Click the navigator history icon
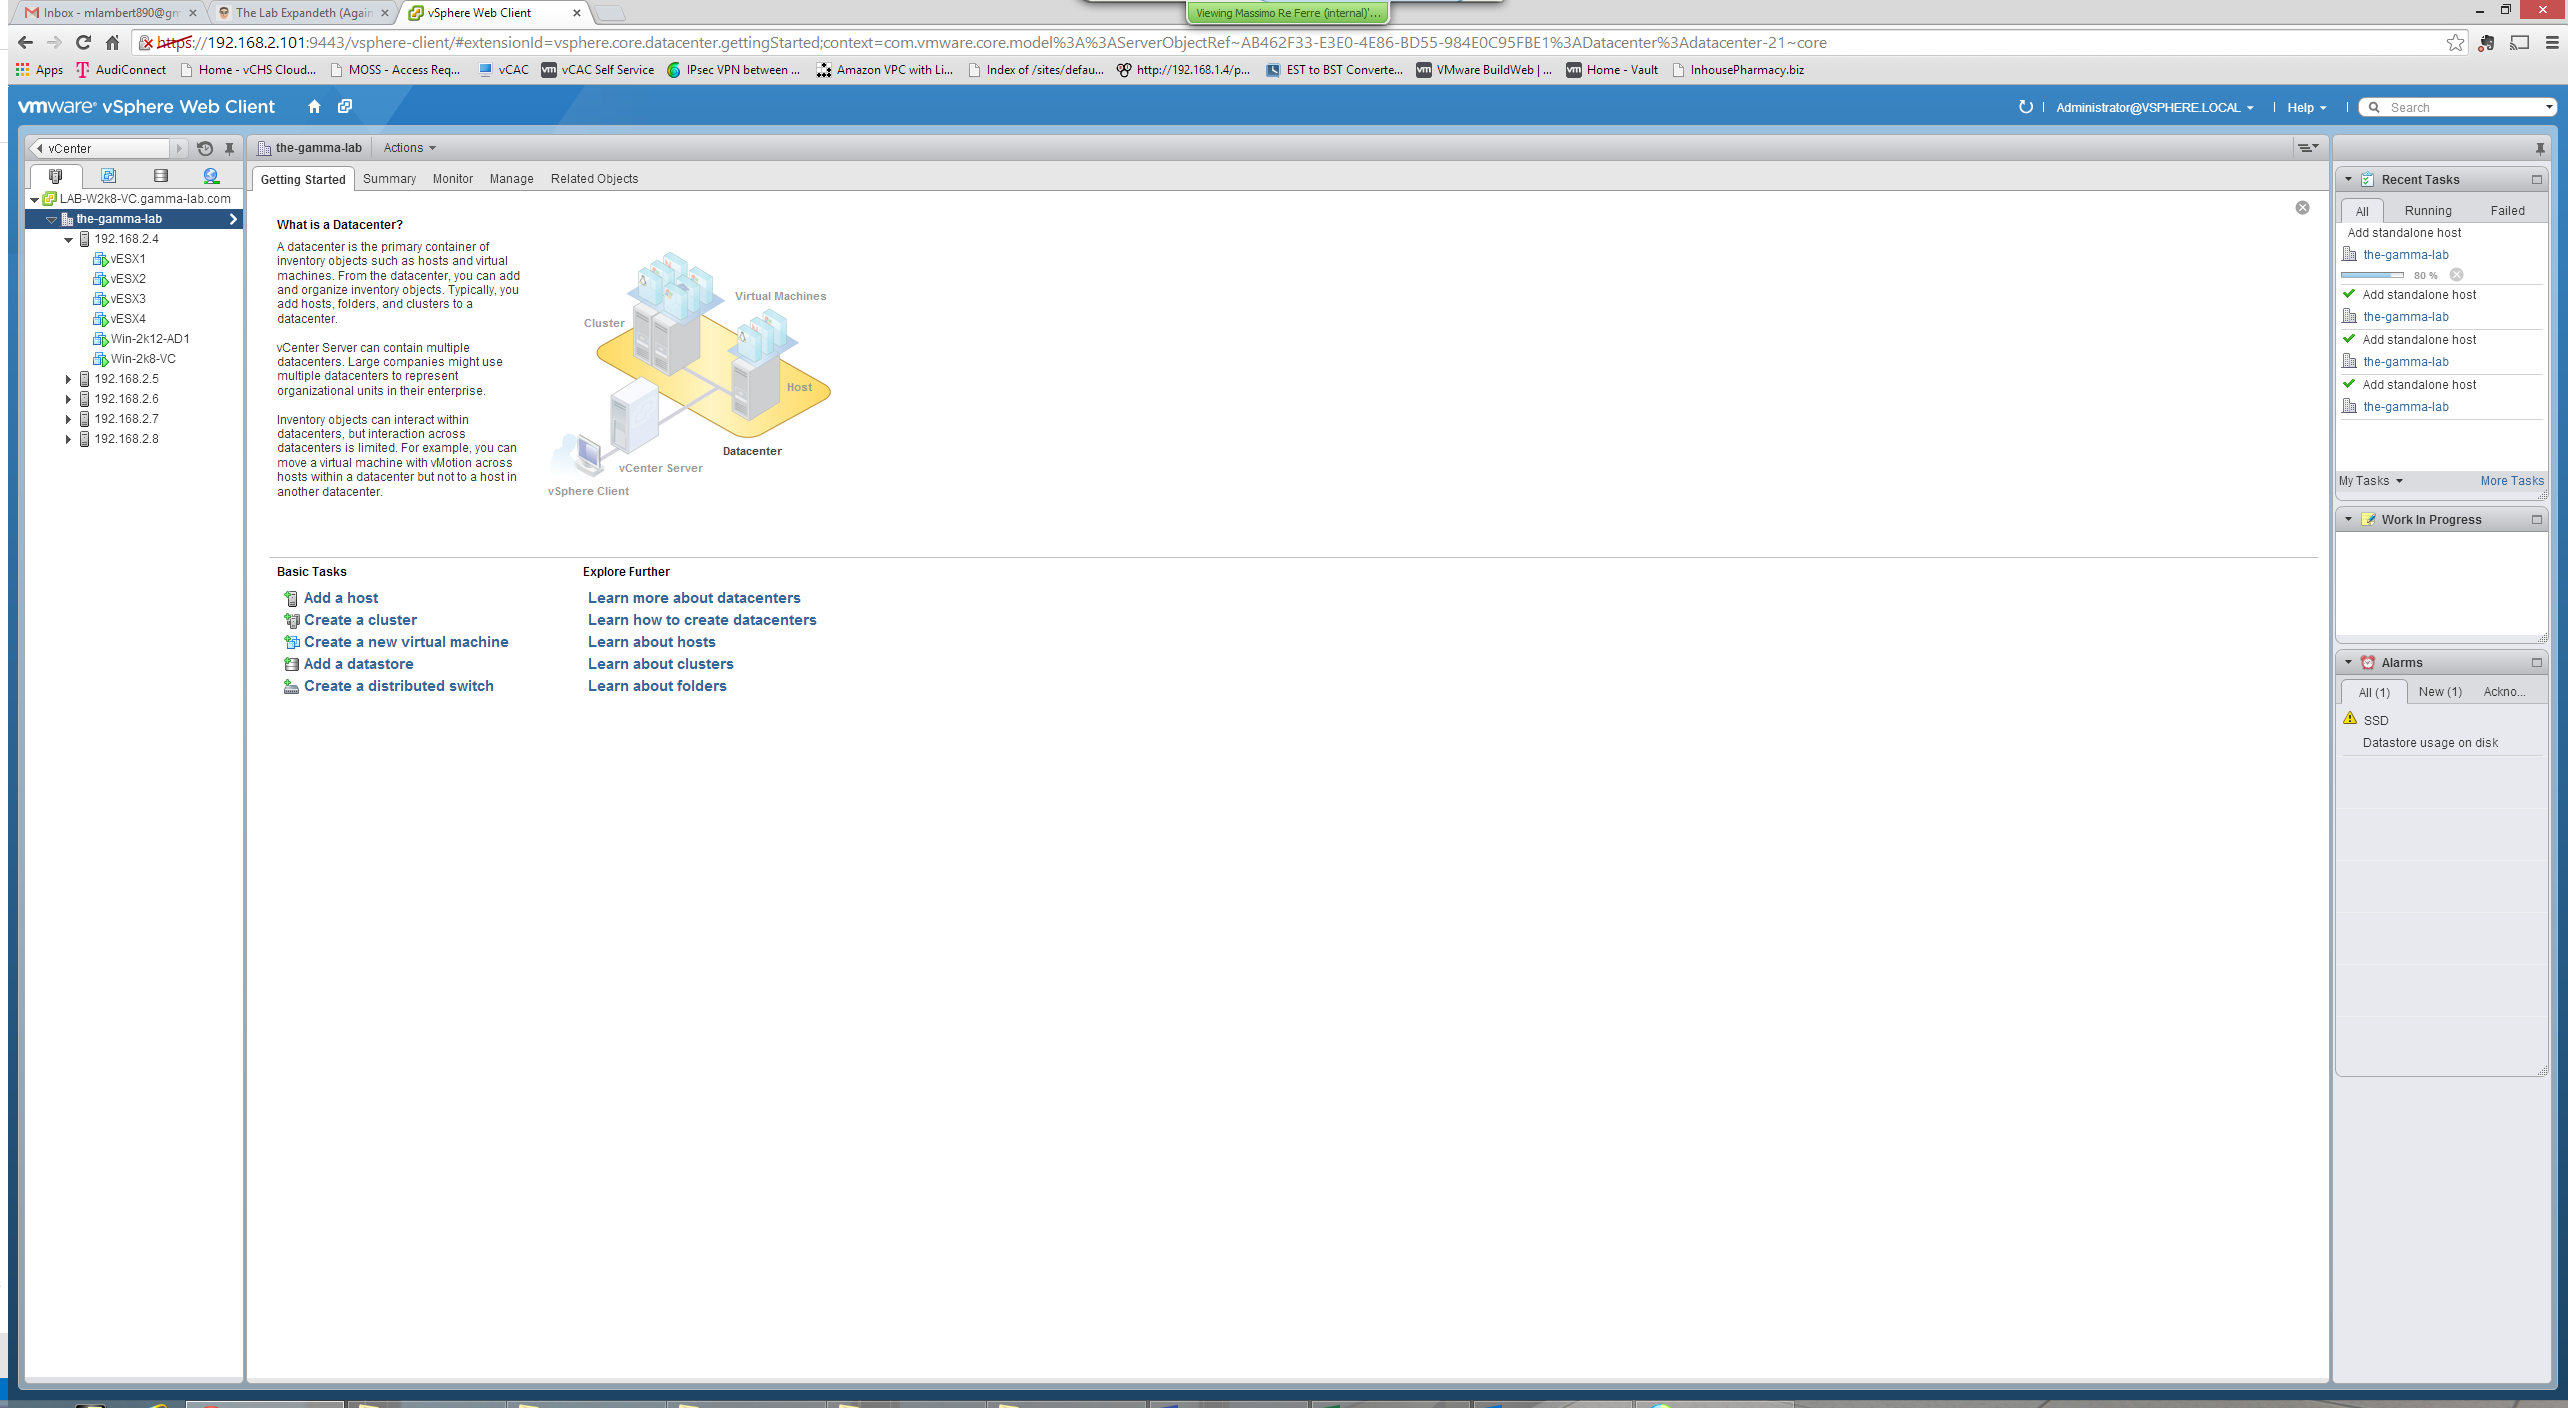This screenshot has height=1408, width=2568. coord(205,148)
